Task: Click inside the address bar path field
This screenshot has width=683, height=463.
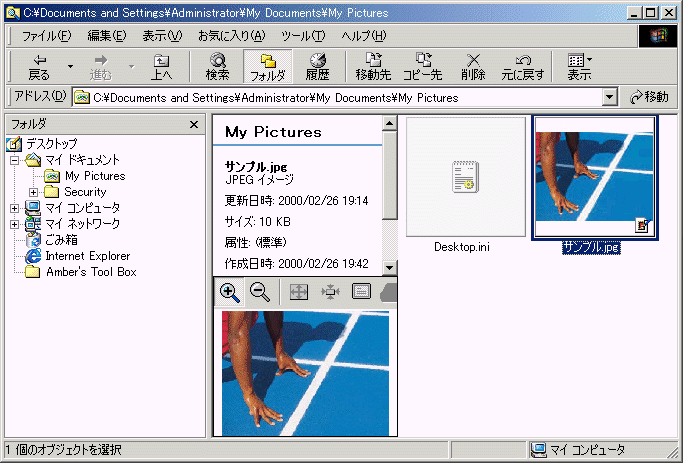Action: tap(338, 98)
